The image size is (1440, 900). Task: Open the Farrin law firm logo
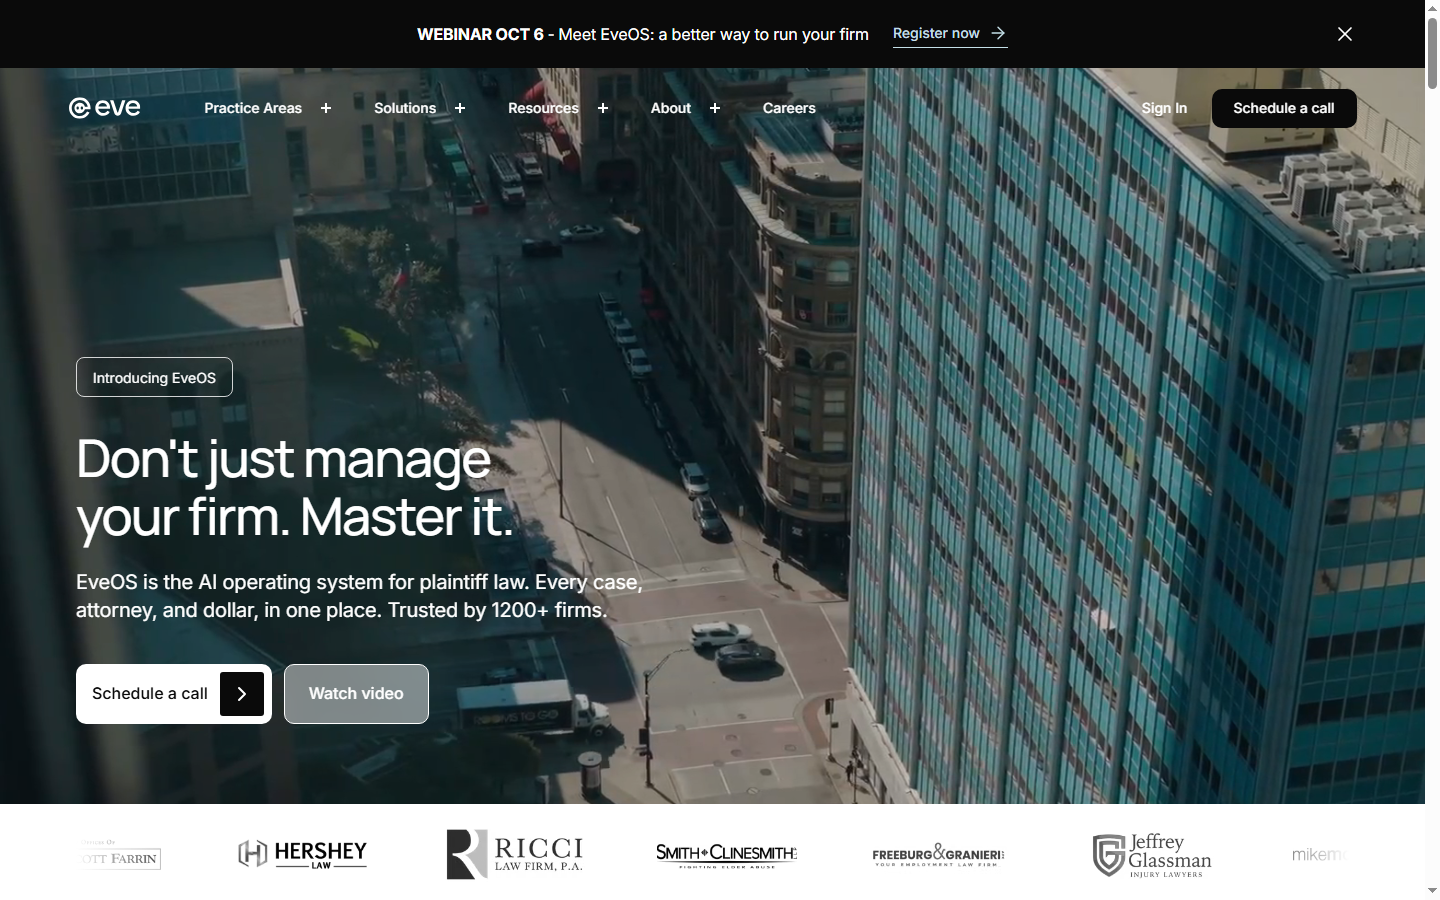click(120, 856)
